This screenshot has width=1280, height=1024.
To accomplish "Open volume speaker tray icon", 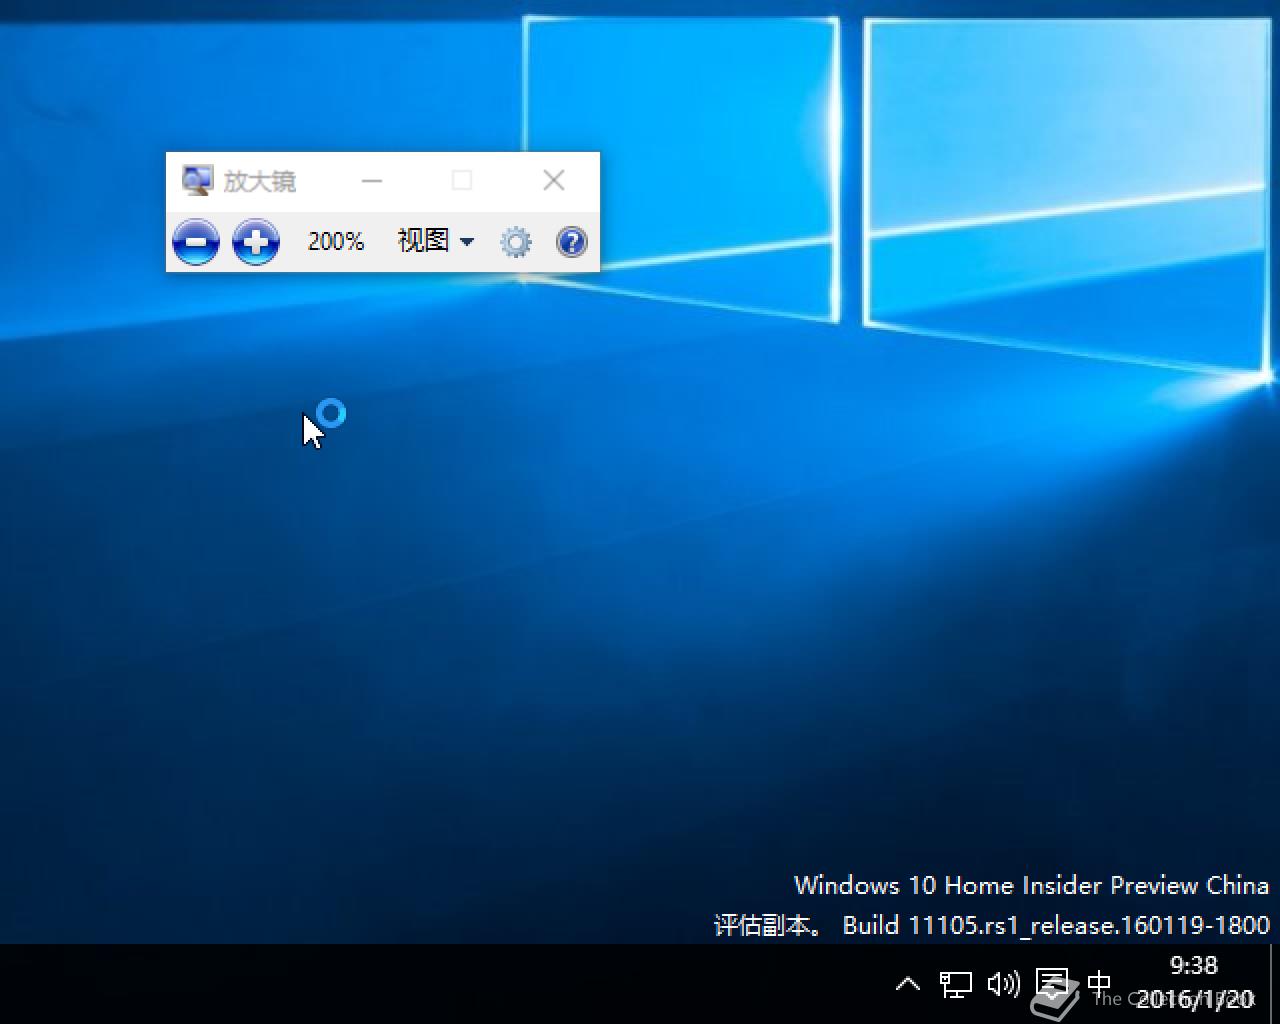I will coord(1003,984).
